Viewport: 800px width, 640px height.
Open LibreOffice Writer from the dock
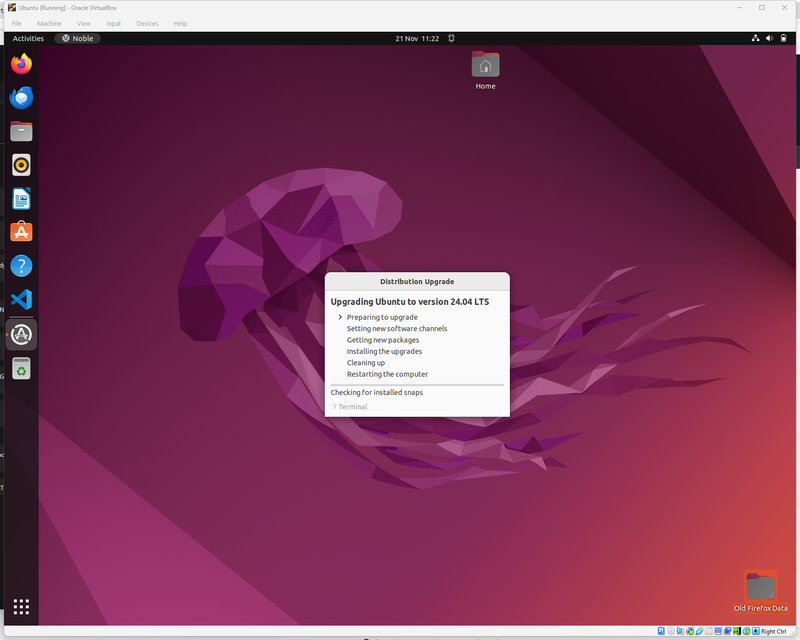point(21,199)
